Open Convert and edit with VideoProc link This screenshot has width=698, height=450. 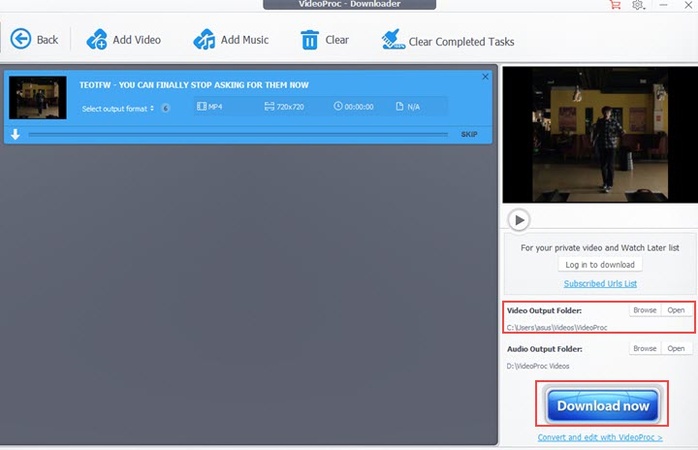click(600, 438)
